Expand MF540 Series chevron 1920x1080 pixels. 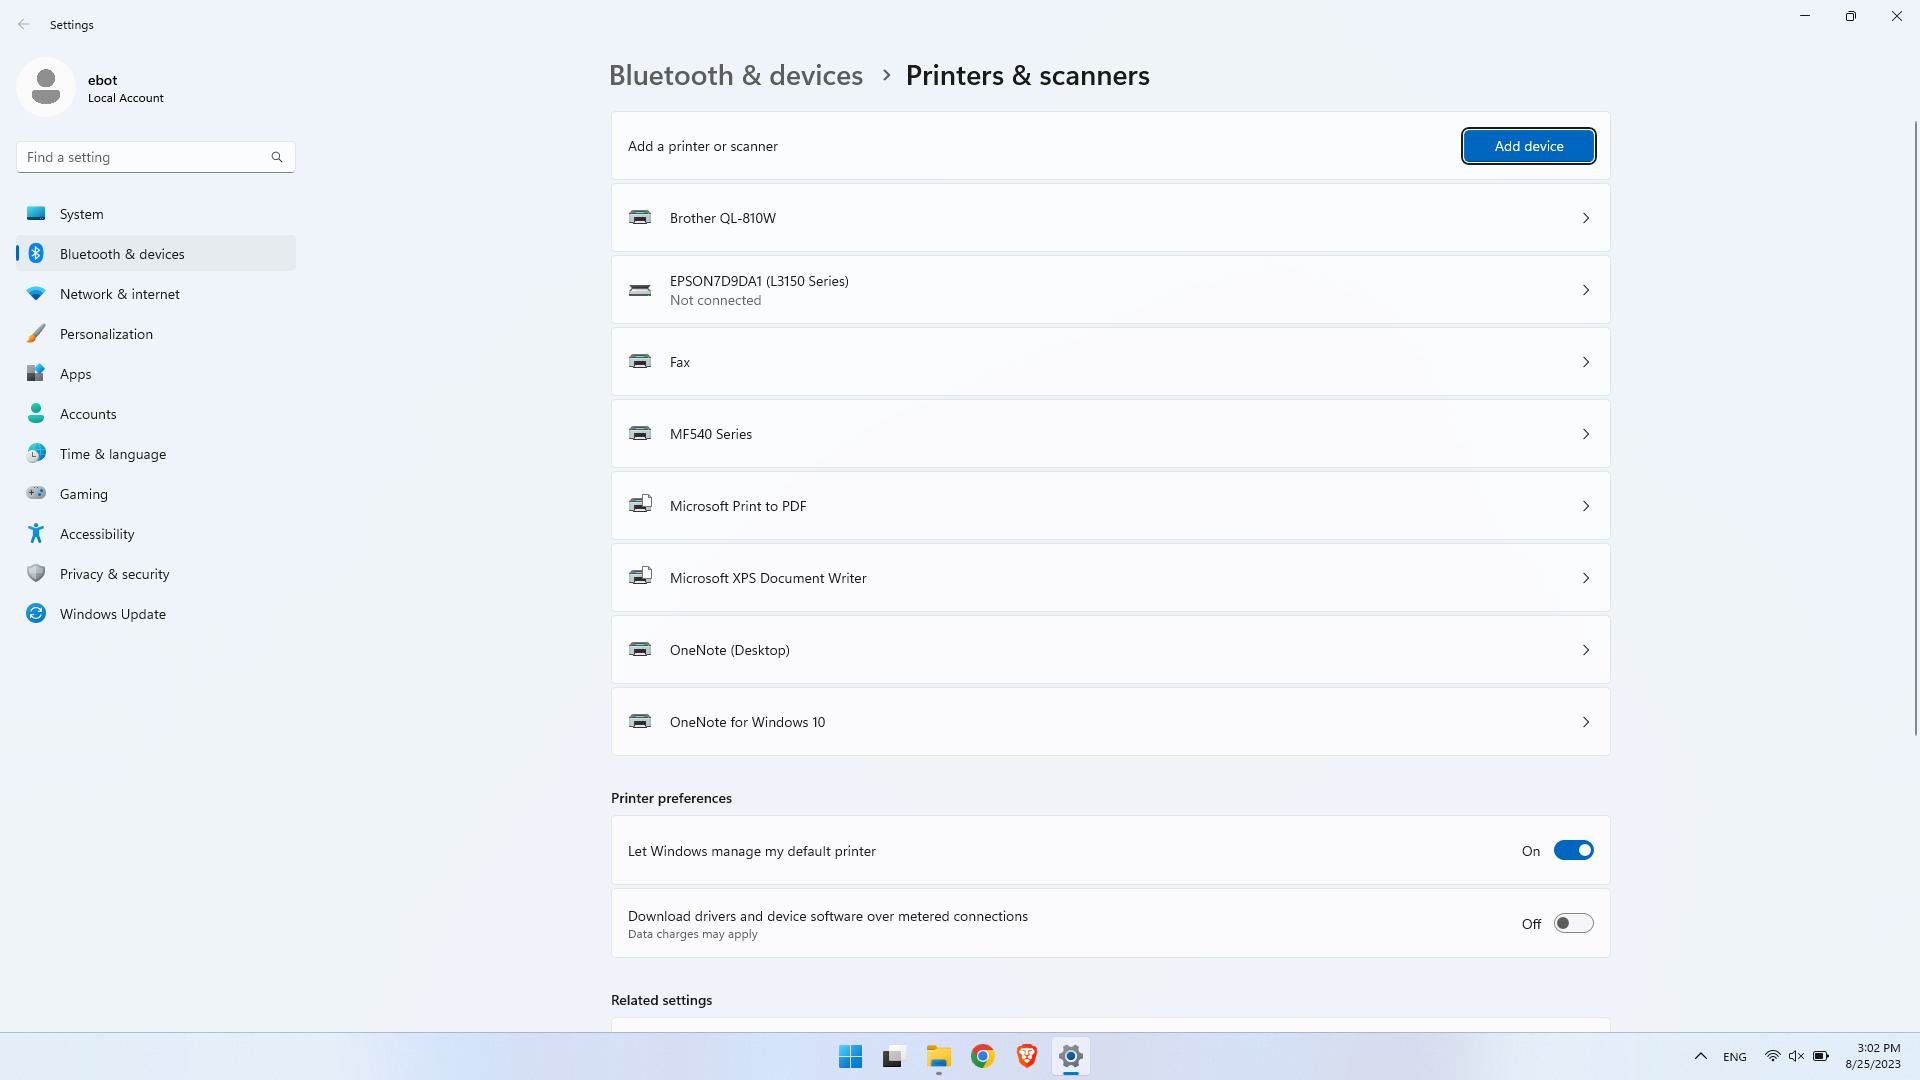[x=1586, y=434]
